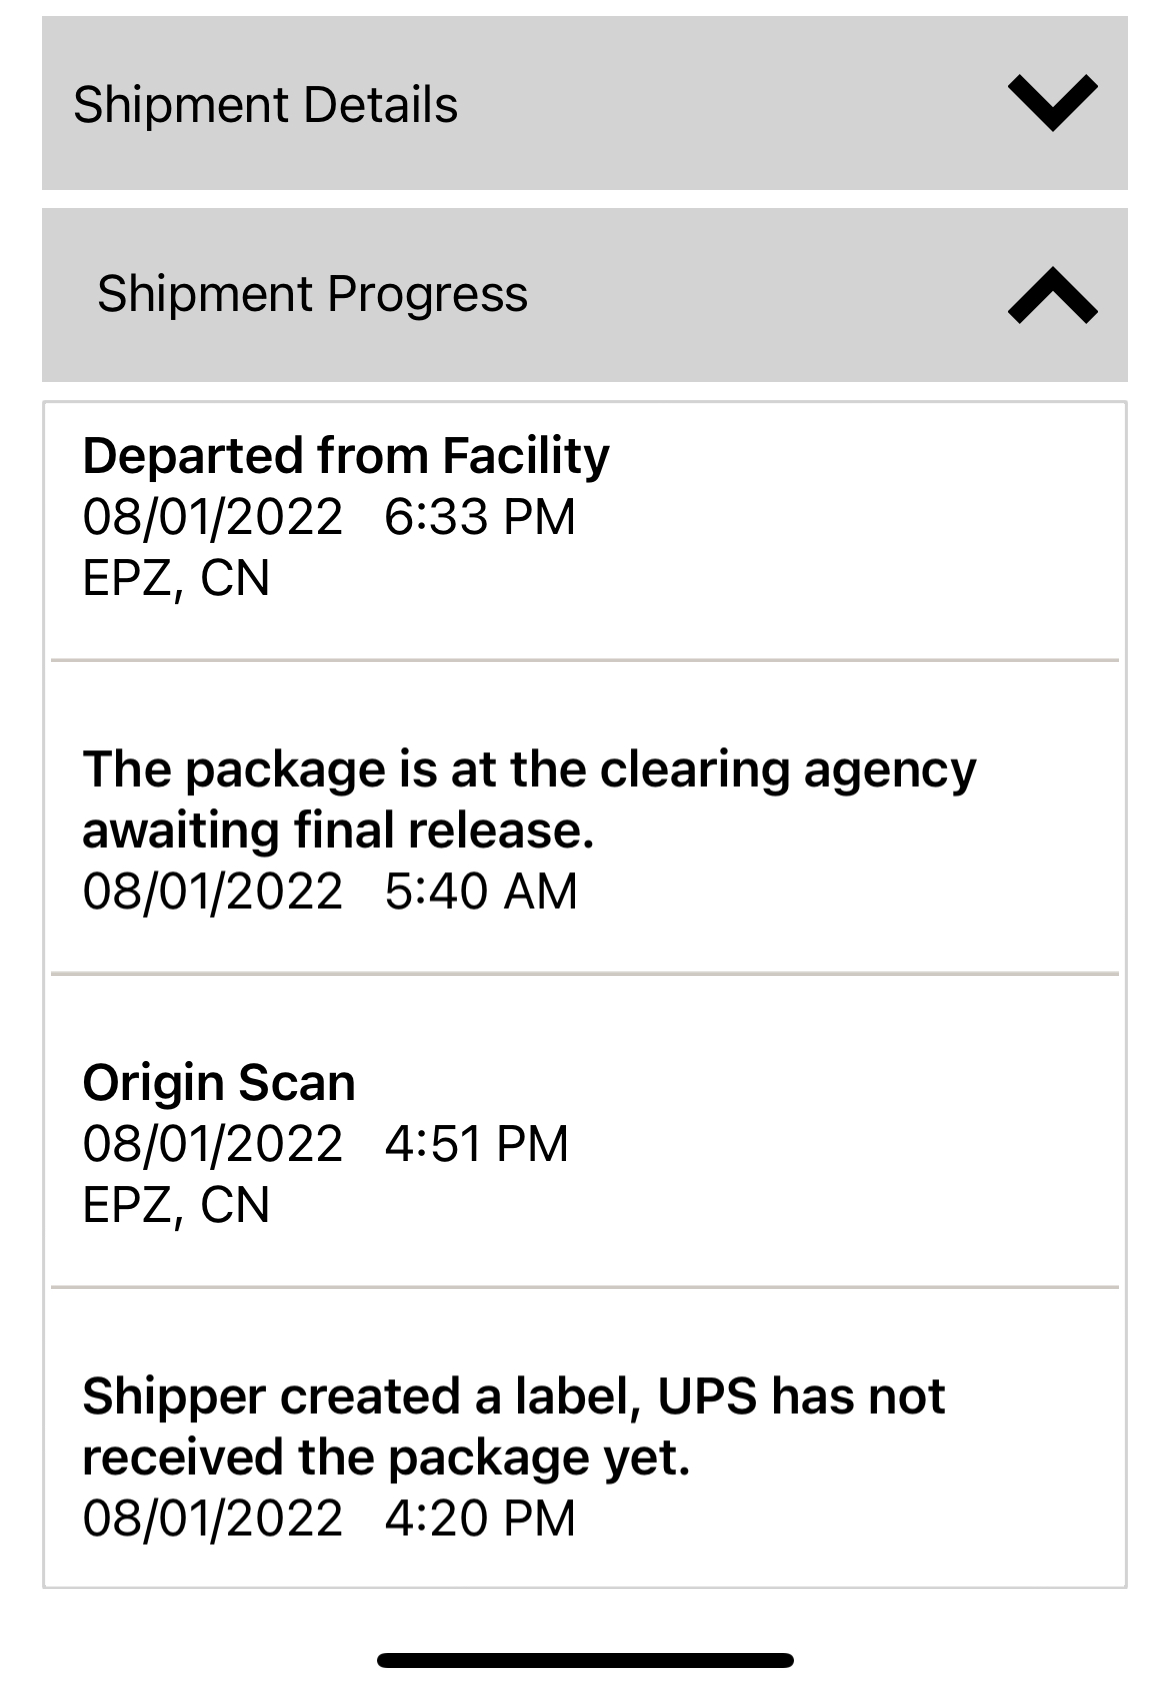Tap the 5:40 AM clearing agency timestamp
Screen dimensions: 1170x1692
pyautogui.click(x=480, y=891)
